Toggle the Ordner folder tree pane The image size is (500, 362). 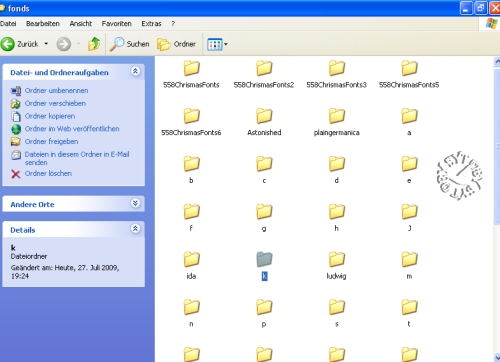click(x=176, y=44)
